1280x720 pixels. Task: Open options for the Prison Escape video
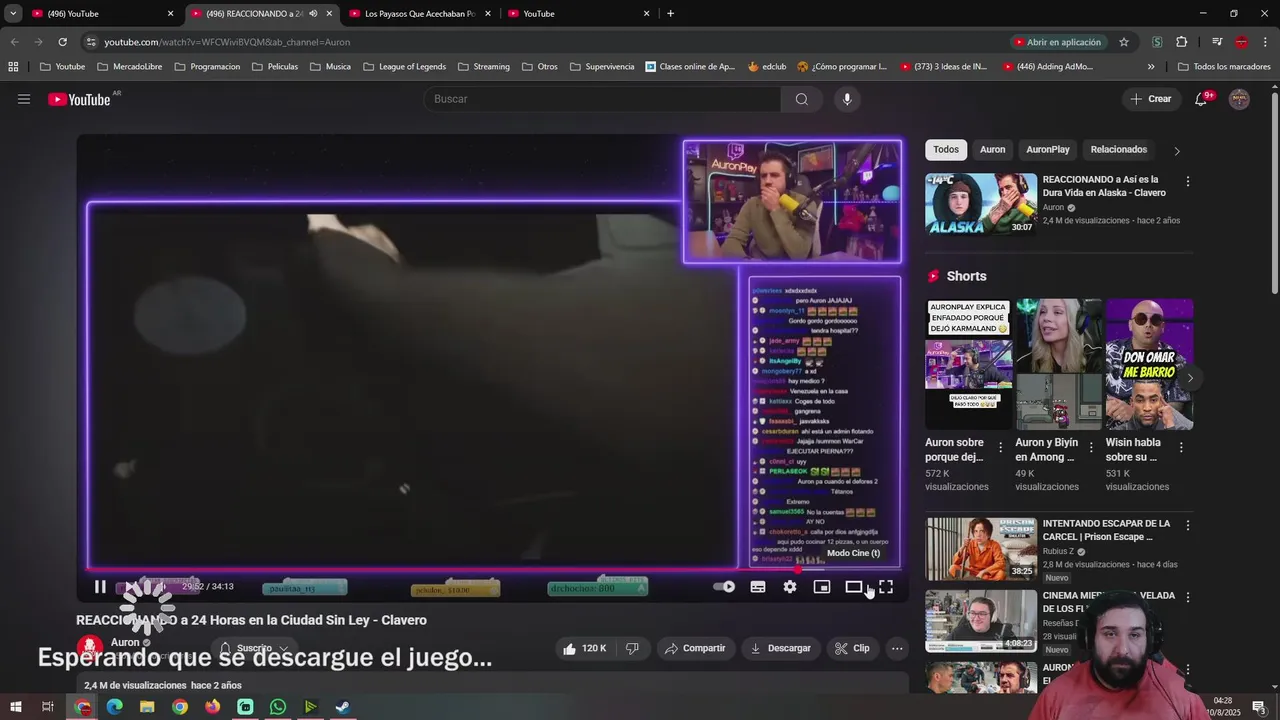tap(1188, 525)
